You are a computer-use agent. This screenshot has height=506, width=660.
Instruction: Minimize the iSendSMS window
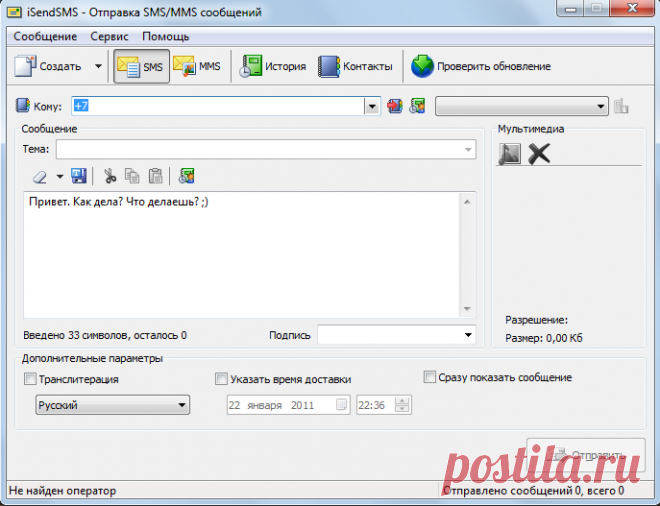pos(571,8)
